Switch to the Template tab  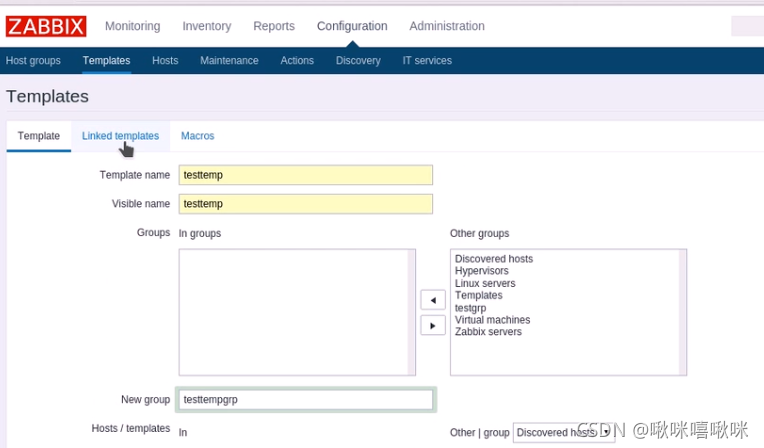click(x=38, y=136)
